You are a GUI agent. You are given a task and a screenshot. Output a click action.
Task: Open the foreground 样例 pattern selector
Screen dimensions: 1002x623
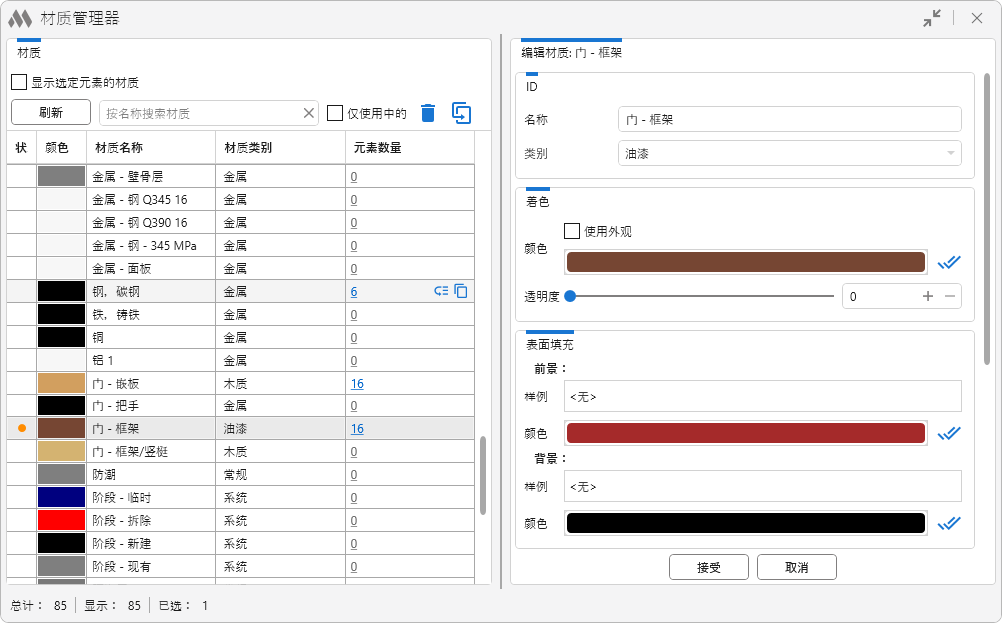[x=762, y=396]
